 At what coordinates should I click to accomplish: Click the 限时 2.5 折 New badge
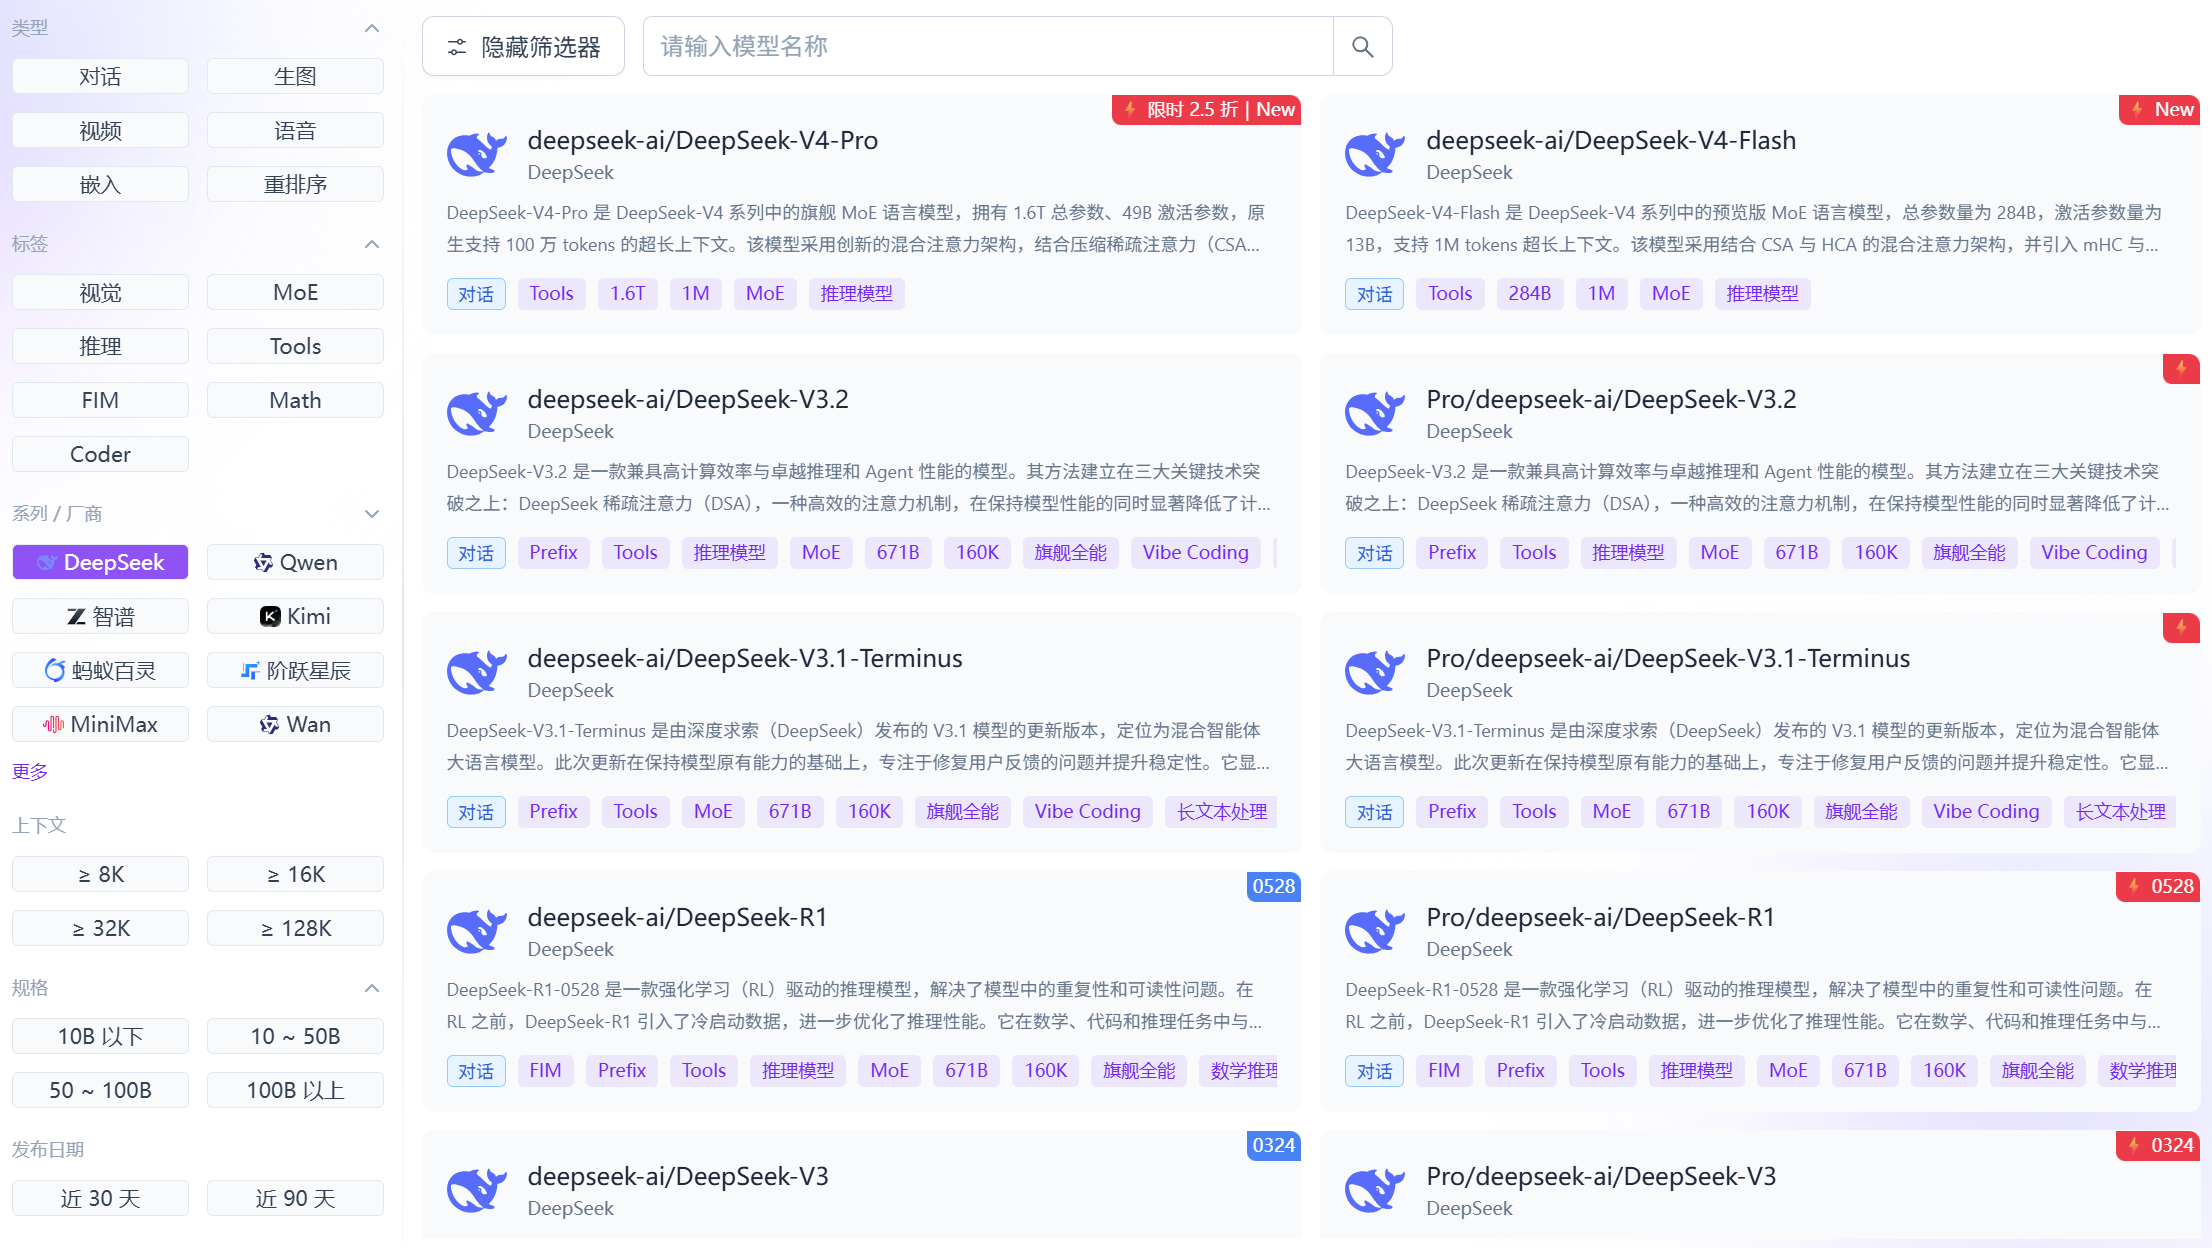click(1206, 109)
